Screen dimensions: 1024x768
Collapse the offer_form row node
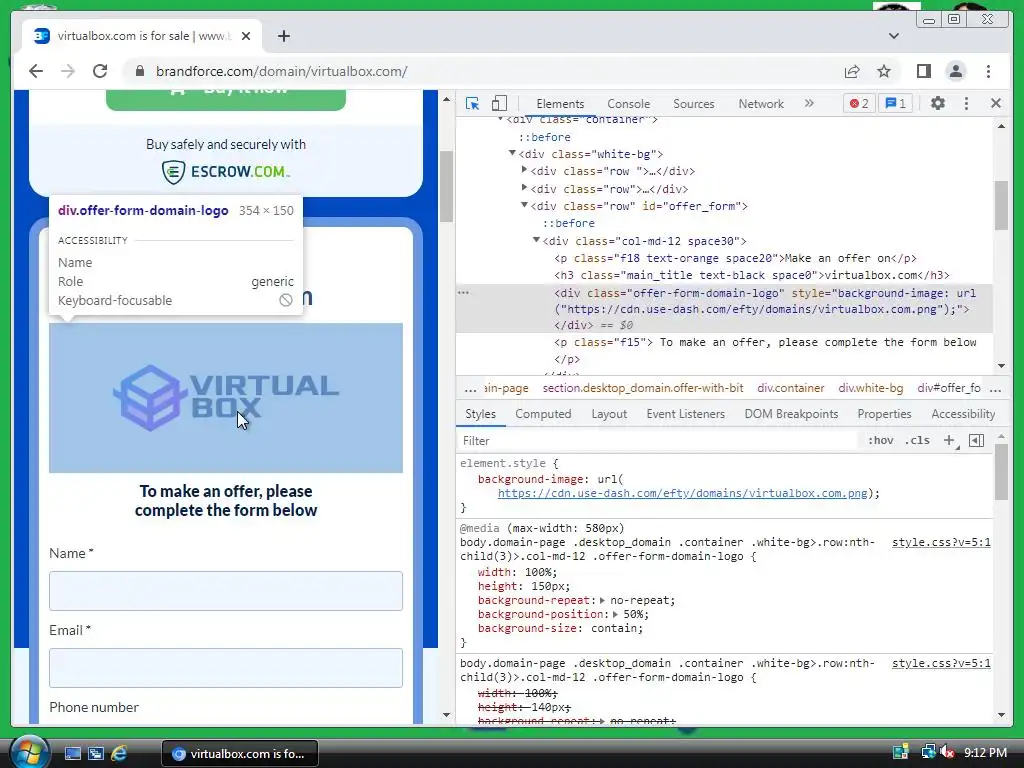524,205
